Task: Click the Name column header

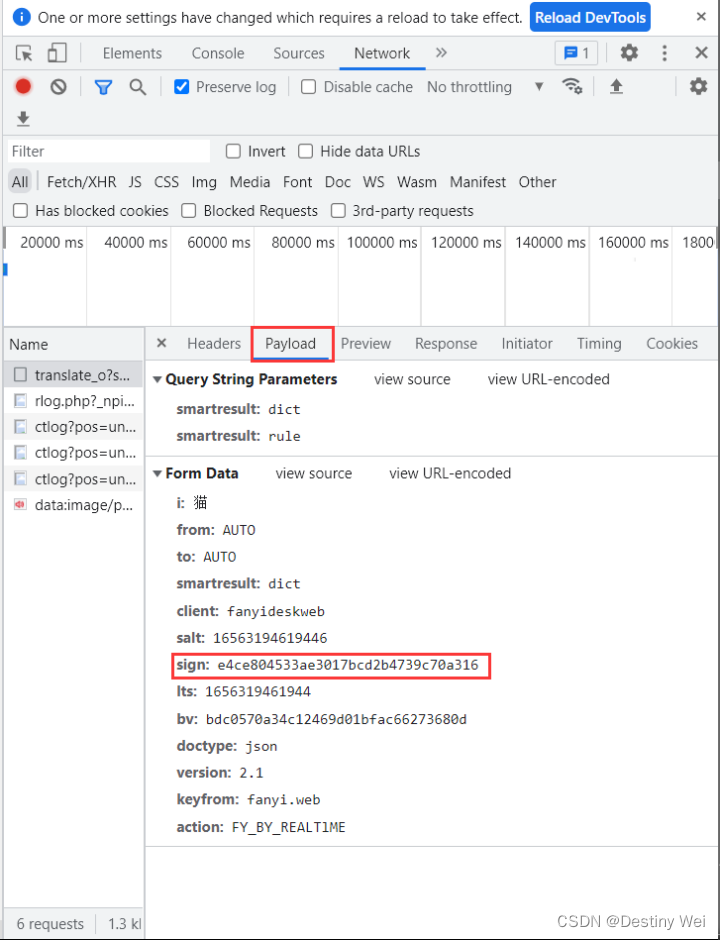Action: pyautogui.click(x=73, y=344)
